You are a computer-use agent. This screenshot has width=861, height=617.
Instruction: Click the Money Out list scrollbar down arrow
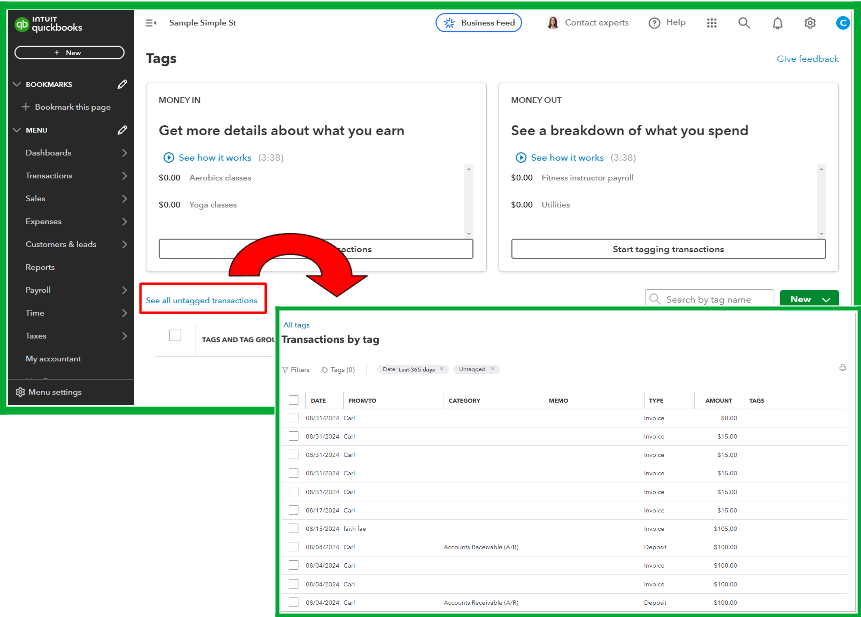tap(821, 234)
